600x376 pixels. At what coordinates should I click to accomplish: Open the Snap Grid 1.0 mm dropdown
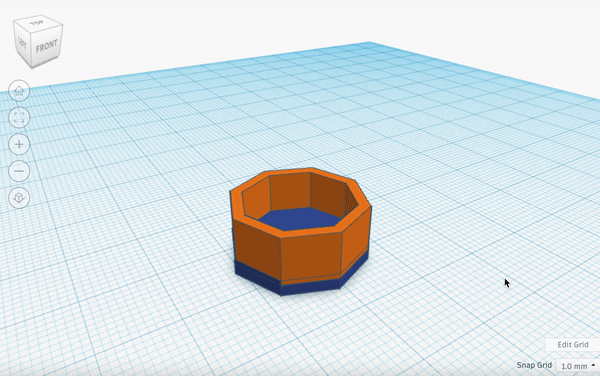pos(578,366)
